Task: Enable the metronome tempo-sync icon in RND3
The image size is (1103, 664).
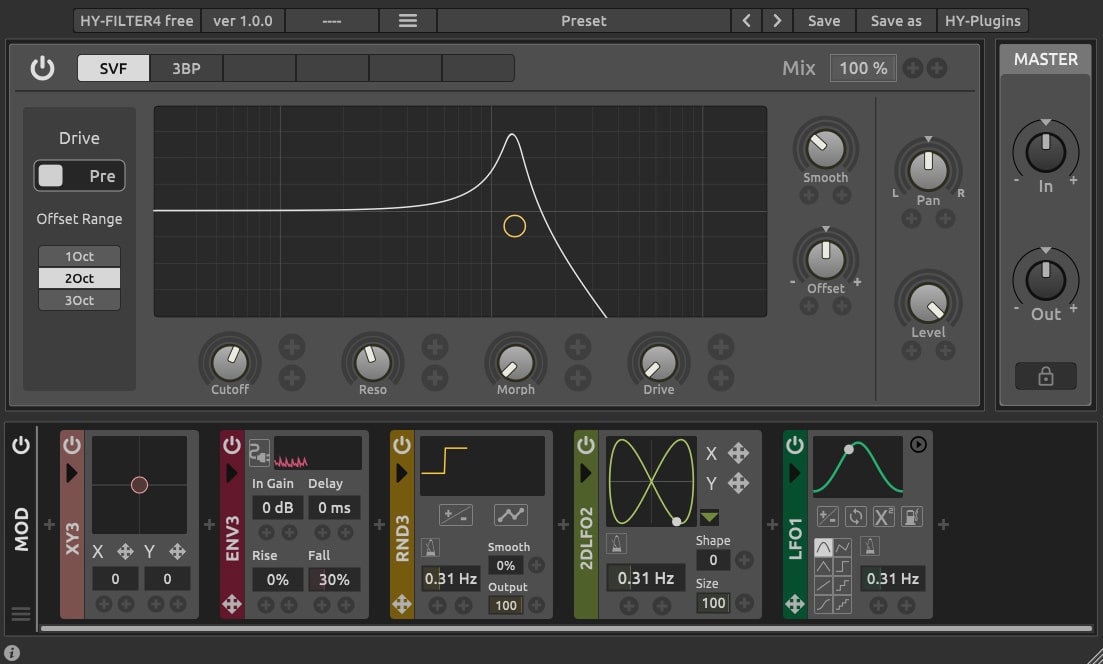Action: pos(431,547)
